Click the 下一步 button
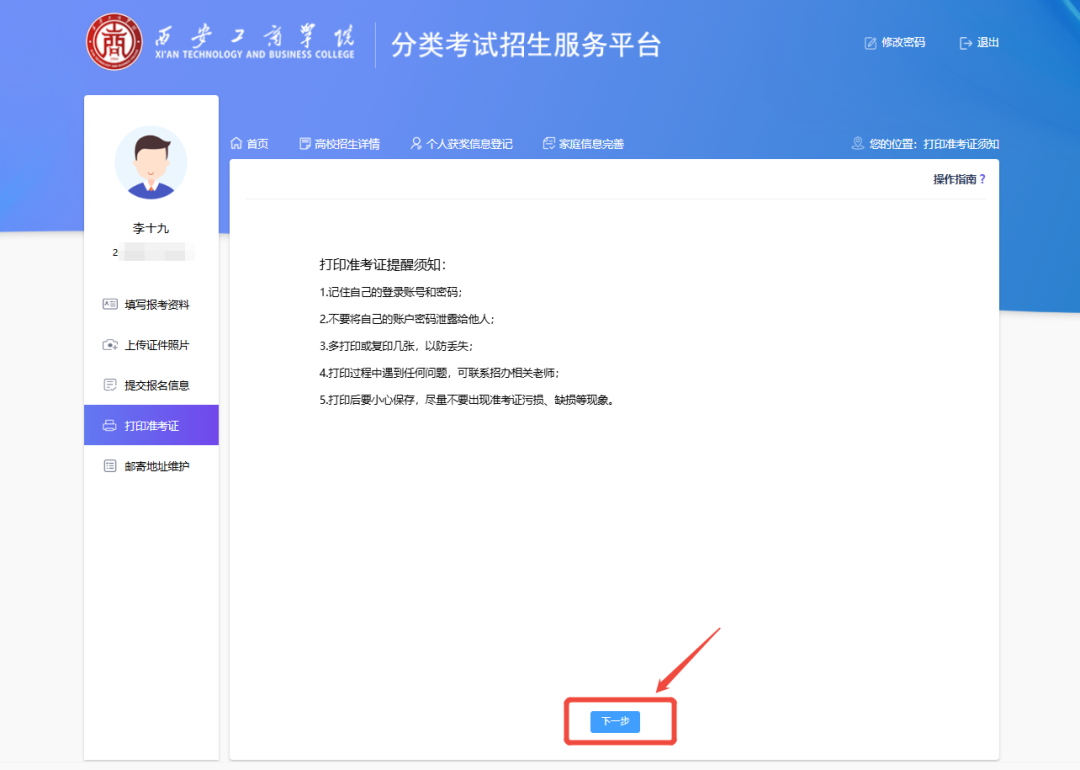Screen dimensions: 1080x770 614,721
